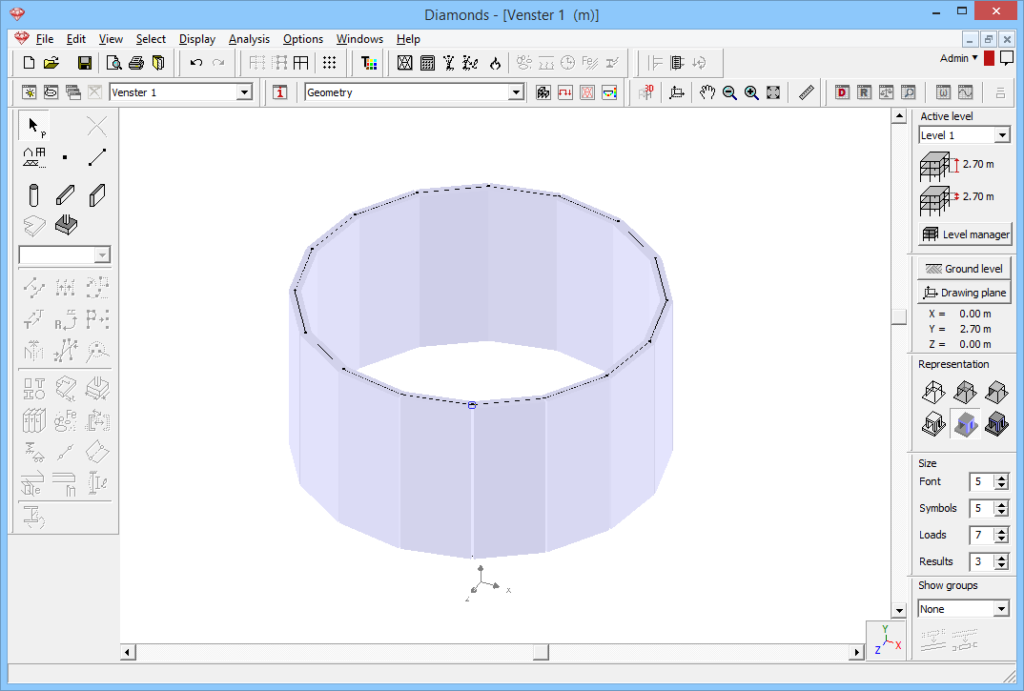1024x691 pixels.
Task: Open the Analysis menu
Action: click(249, 39)
